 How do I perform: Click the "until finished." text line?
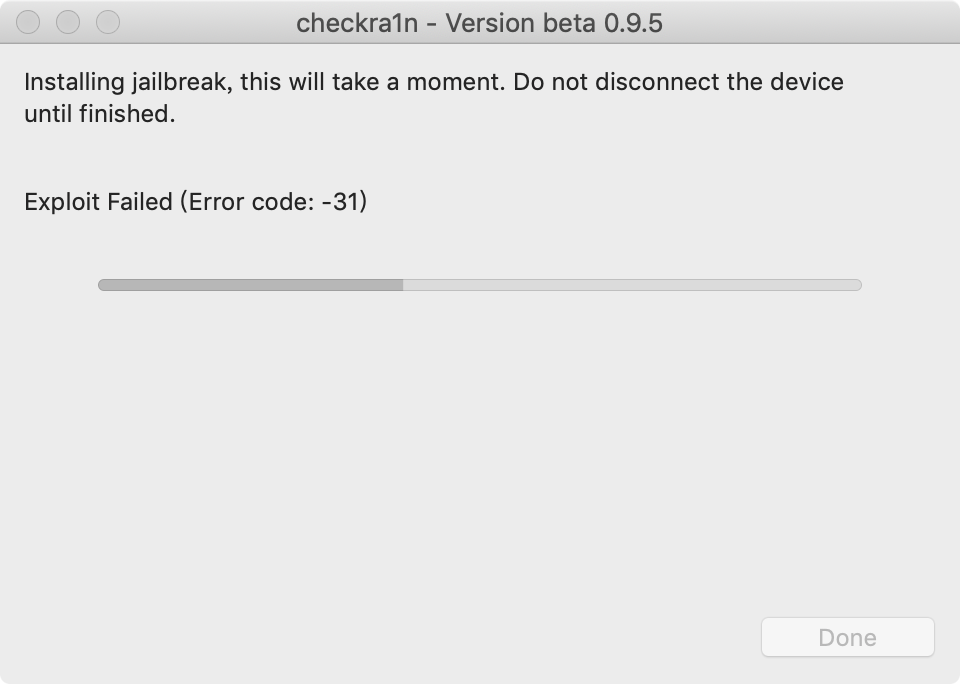(100, 114)
